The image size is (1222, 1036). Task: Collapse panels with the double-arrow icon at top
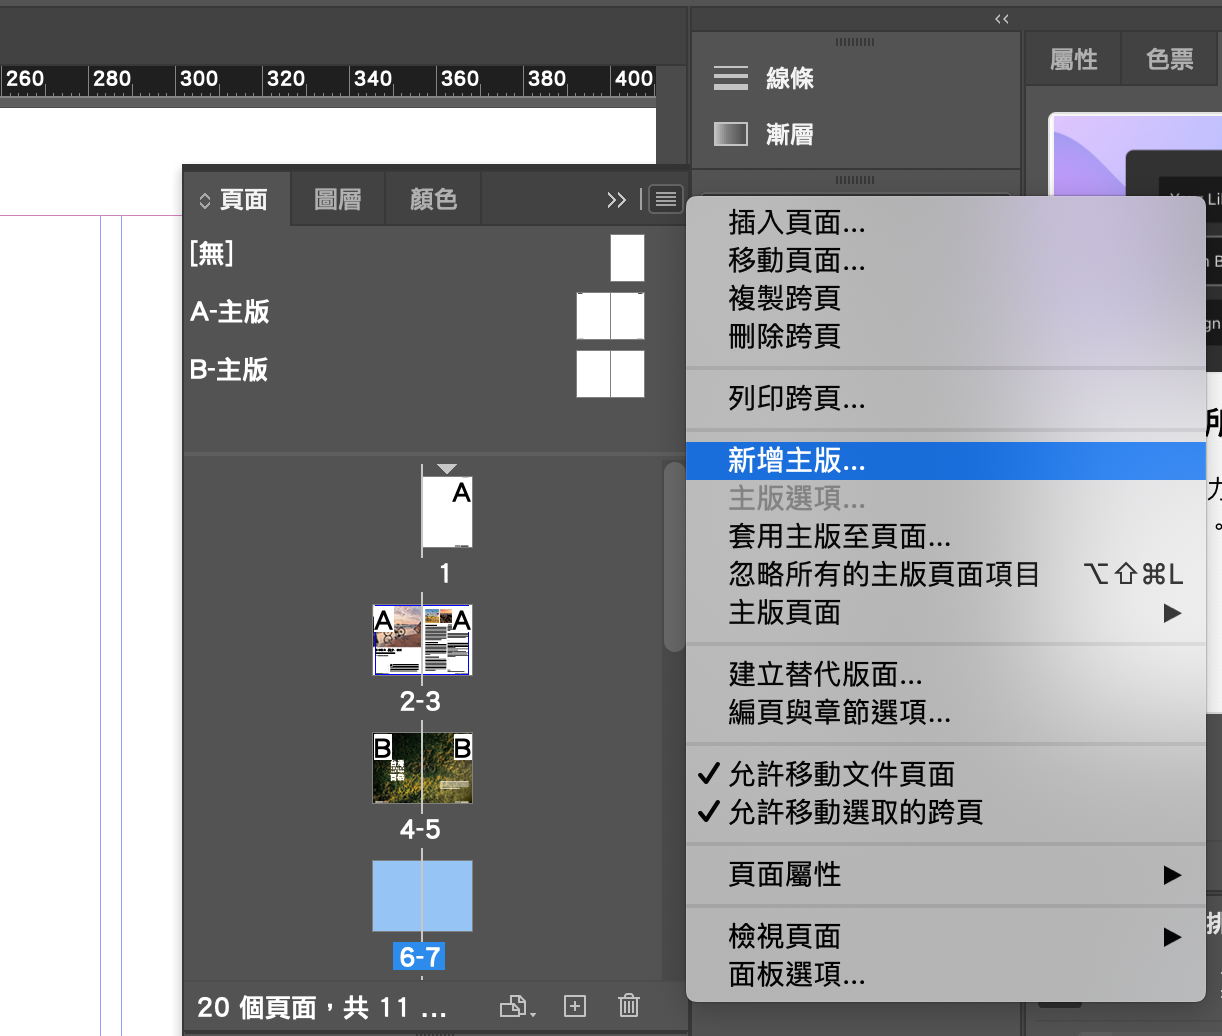(x=1001, y=19)
